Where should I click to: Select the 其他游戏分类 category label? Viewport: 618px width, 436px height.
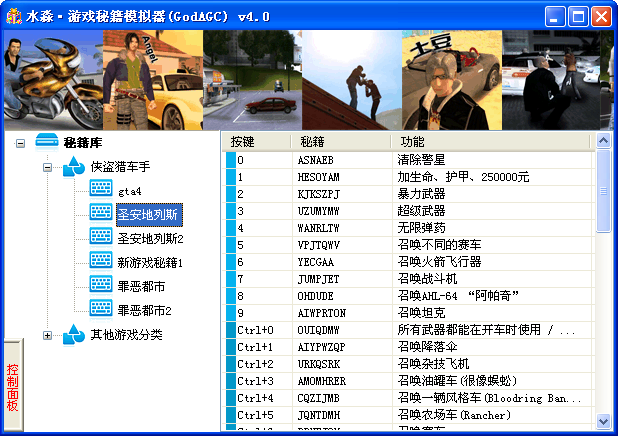click(127, 335)
